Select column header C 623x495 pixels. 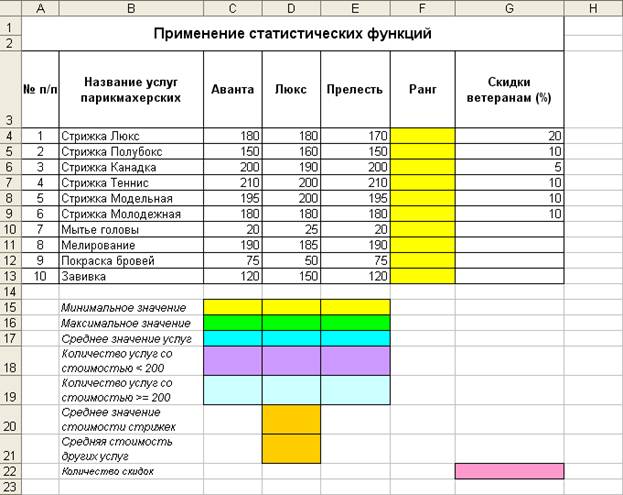click(x=232, y=9)
